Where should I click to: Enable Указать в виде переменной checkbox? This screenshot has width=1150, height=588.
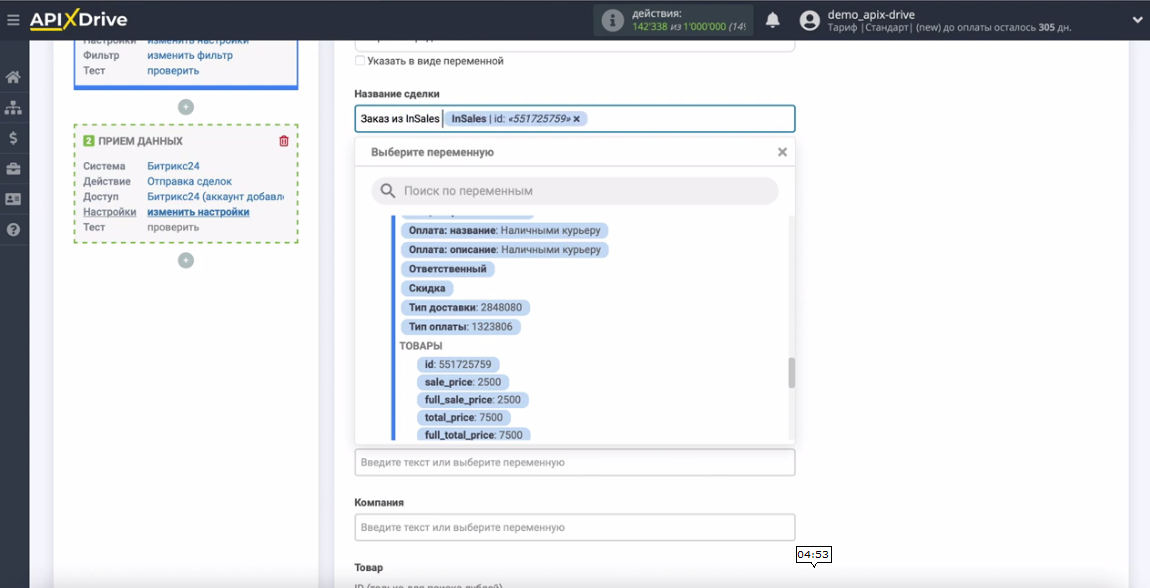coord(359,62)
